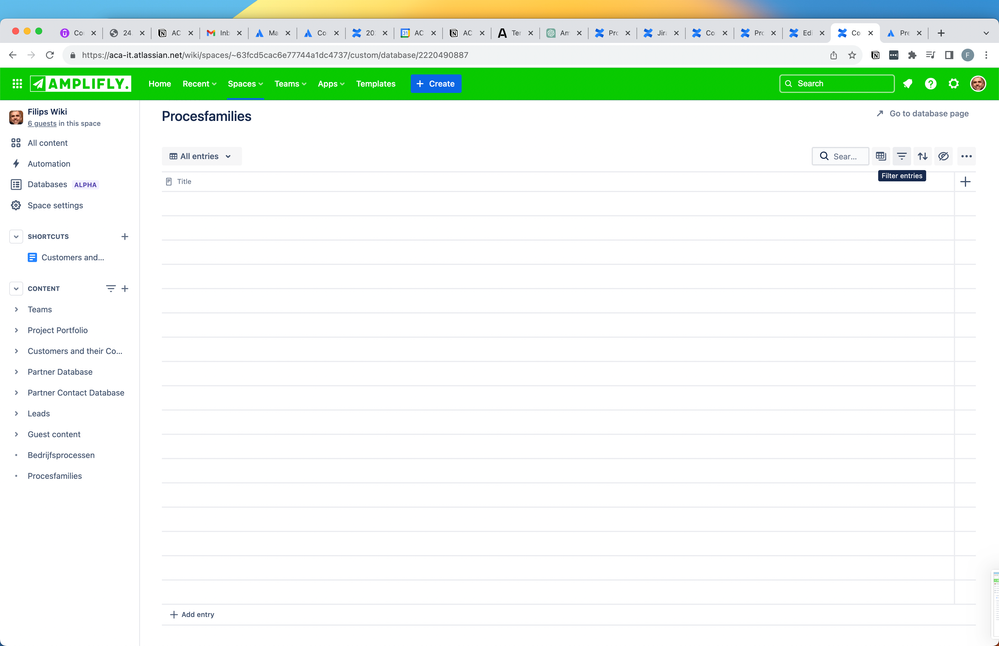Open the browser extensions puzzle icon
Screen dimensions: 999x646
pyautogui.click(x=912, y=55)
